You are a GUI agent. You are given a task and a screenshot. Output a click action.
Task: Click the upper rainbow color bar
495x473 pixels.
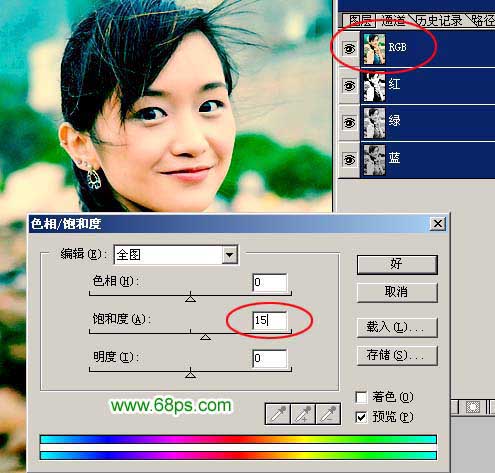click(x=238, y=439)
